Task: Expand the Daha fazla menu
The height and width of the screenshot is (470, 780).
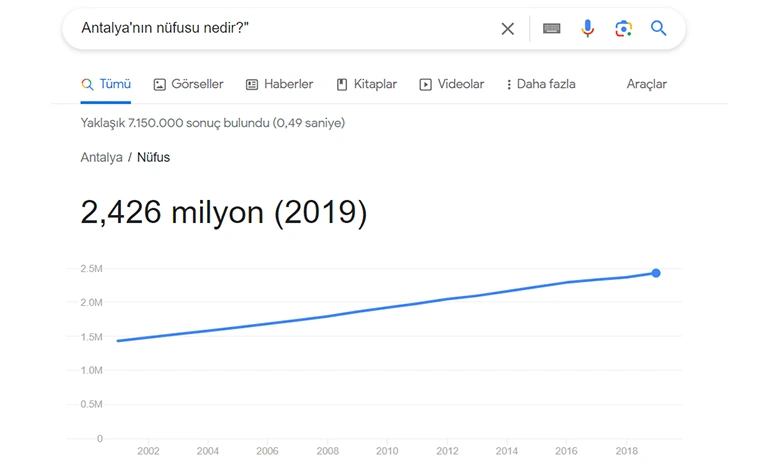Action: coord(541,85)
